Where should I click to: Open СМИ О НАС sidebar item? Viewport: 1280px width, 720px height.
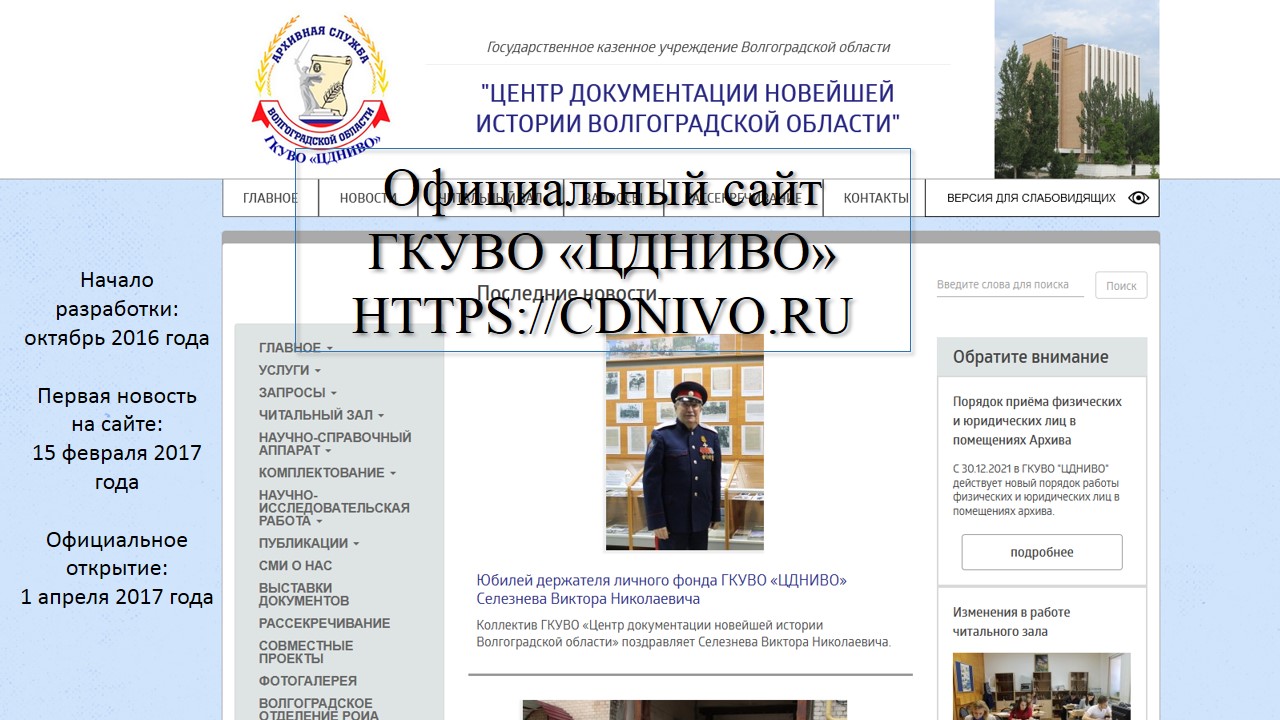295,566
